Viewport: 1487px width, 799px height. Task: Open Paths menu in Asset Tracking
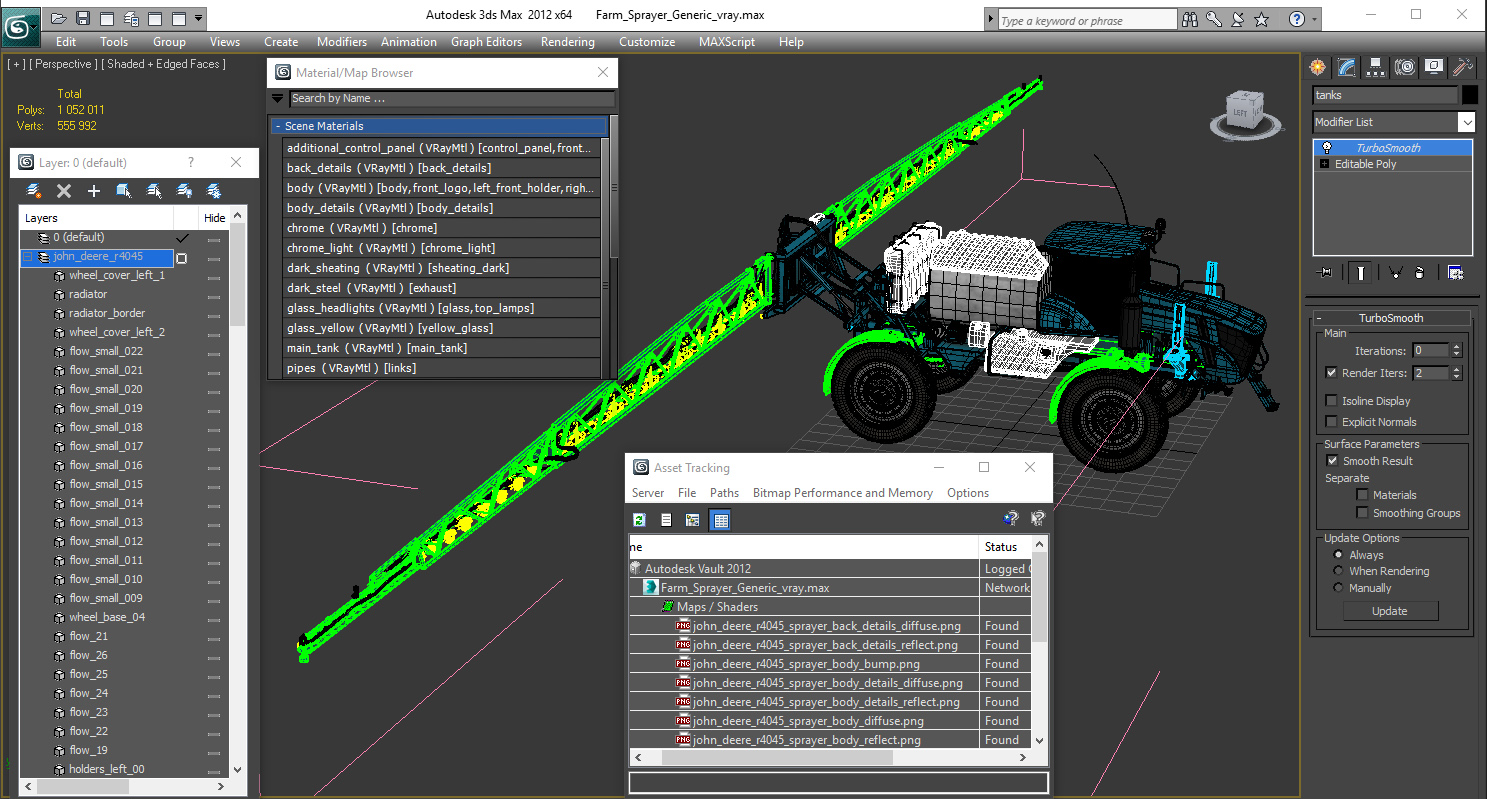724,493
